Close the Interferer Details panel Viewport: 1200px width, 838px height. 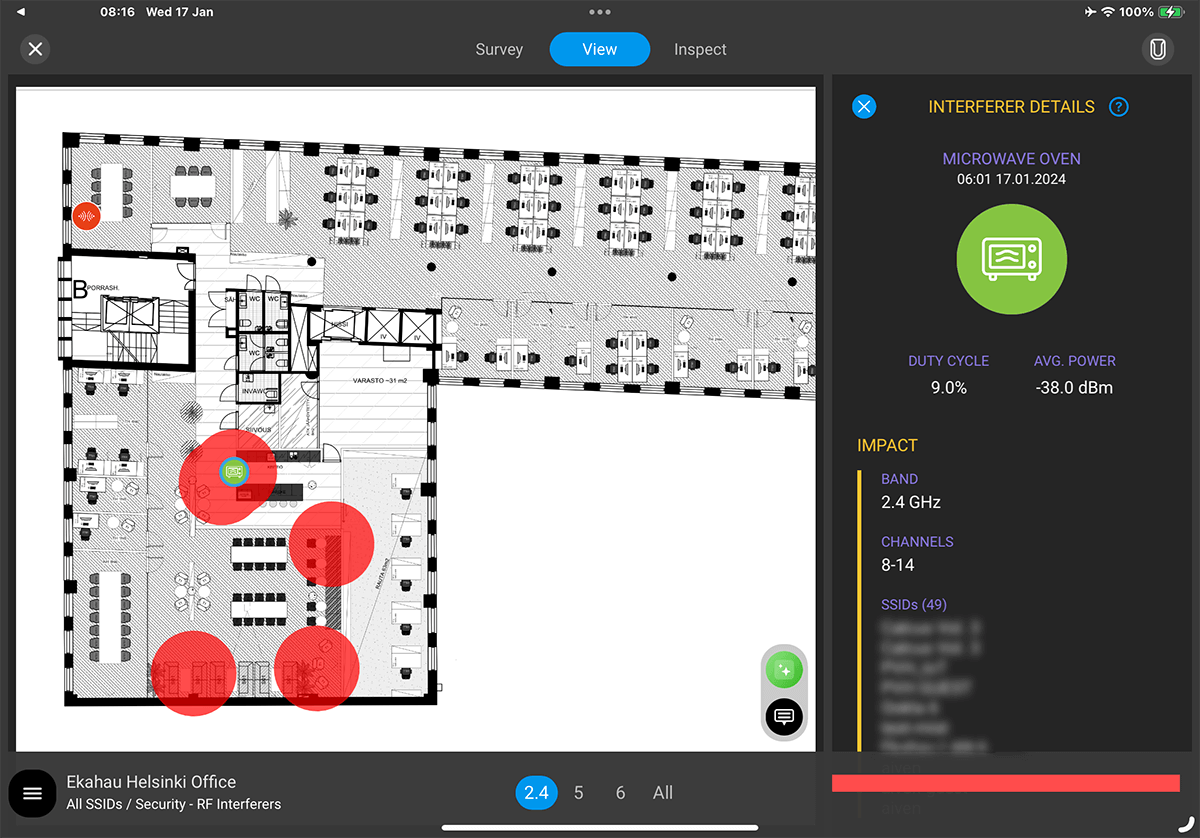[864, 107]
